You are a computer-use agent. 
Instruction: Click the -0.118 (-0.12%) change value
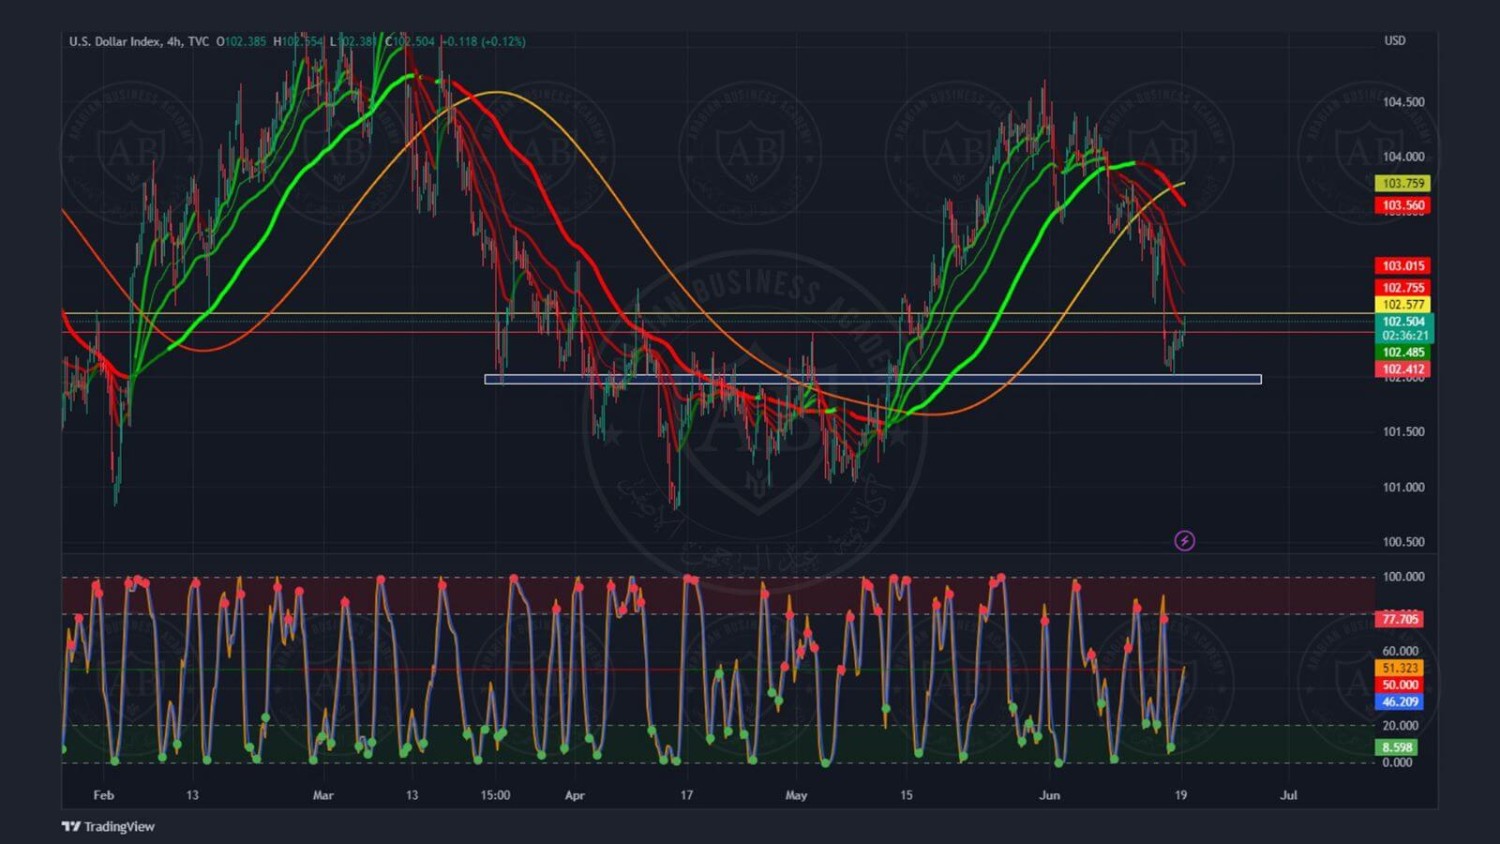click(485, 41)
